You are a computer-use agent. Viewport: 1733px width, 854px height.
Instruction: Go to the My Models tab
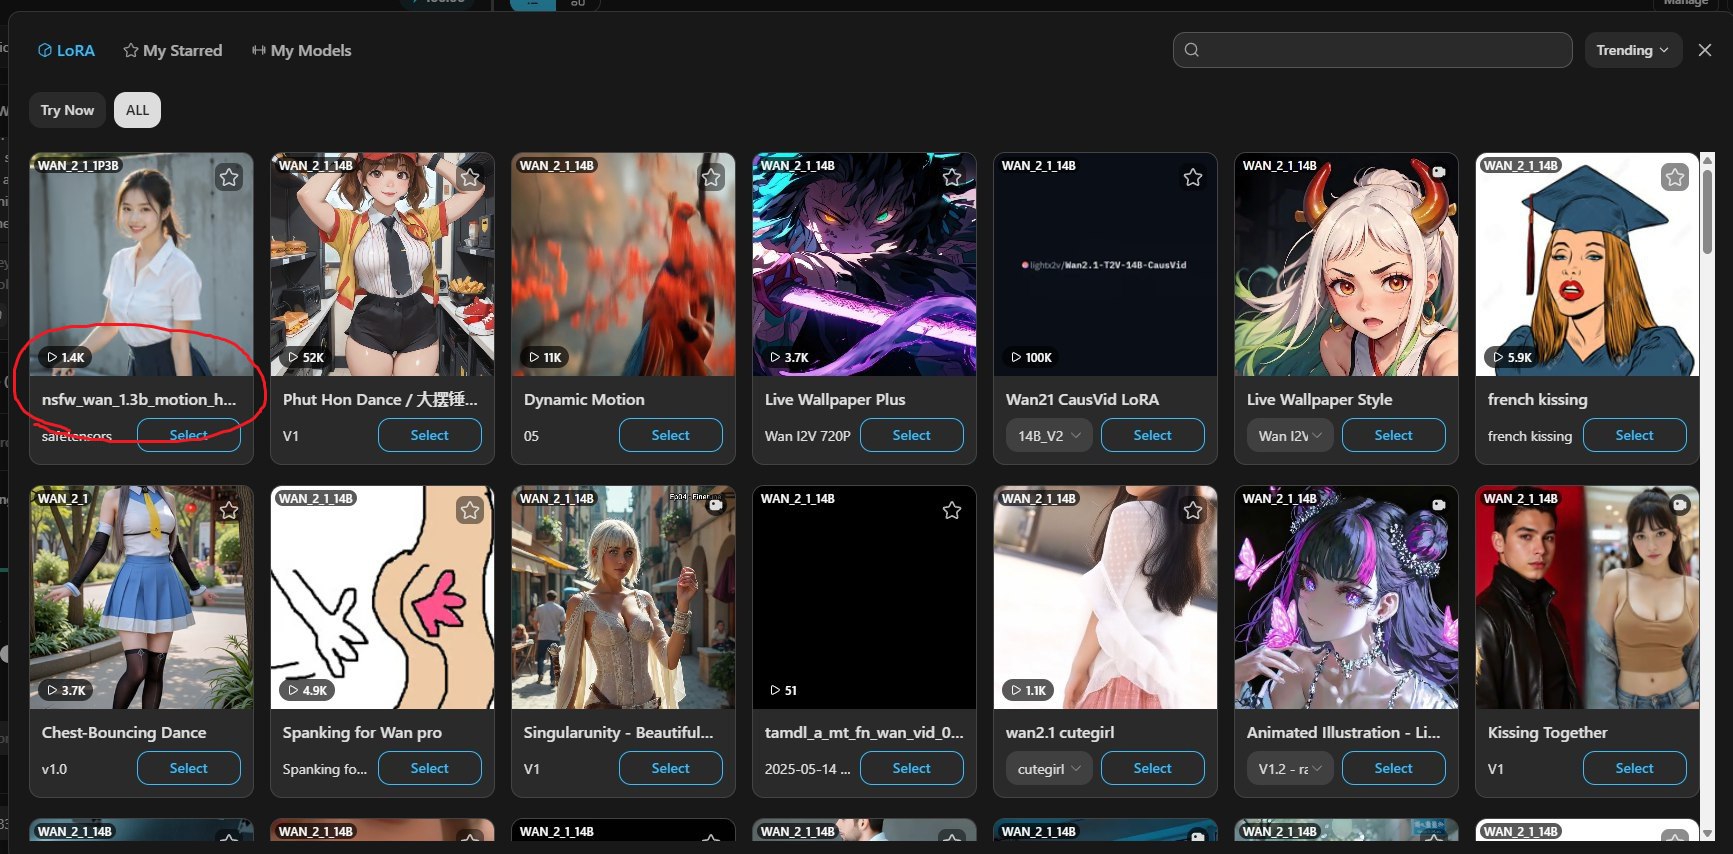(301, 50)
